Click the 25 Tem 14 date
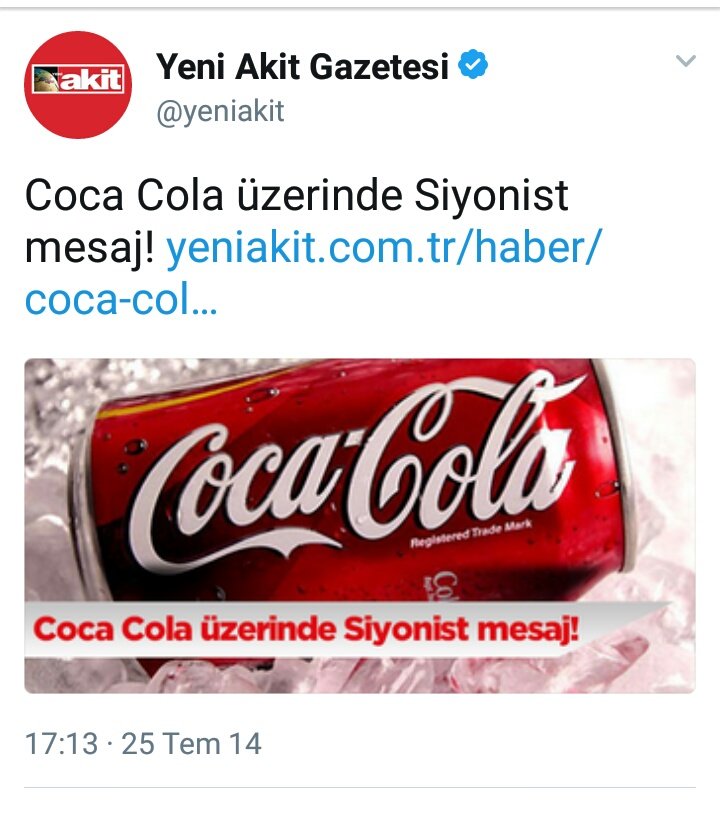 [191, 743]
